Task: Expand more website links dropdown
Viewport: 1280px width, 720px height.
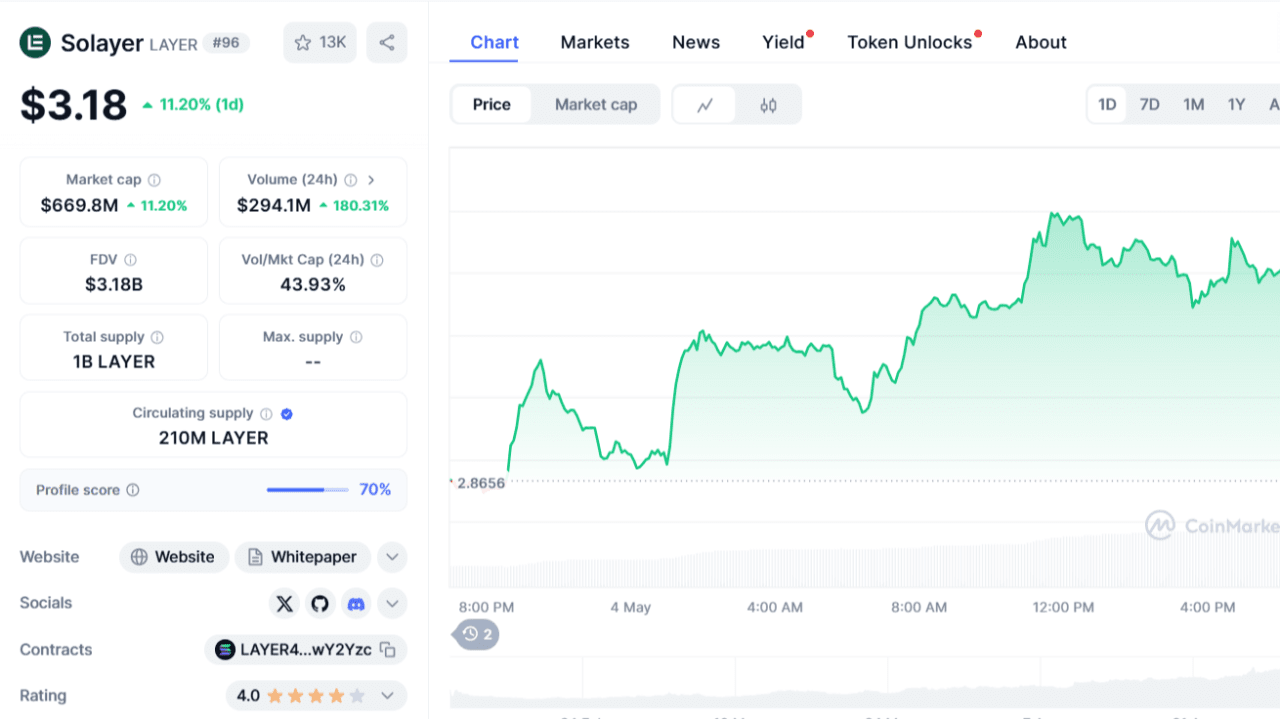Action: [392, 557]
